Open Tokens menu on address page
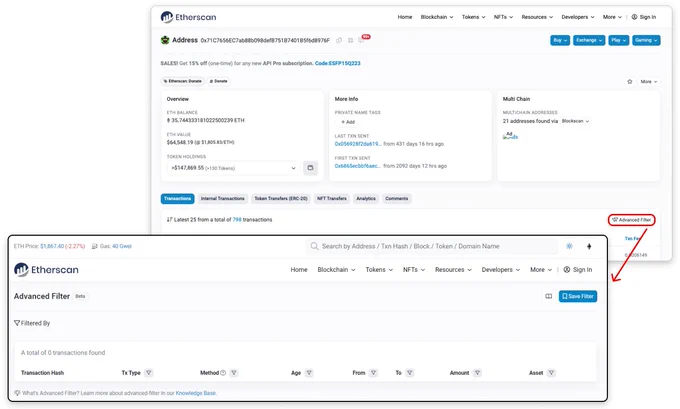The height and width of the screenshot is (409, 680). 473,17
